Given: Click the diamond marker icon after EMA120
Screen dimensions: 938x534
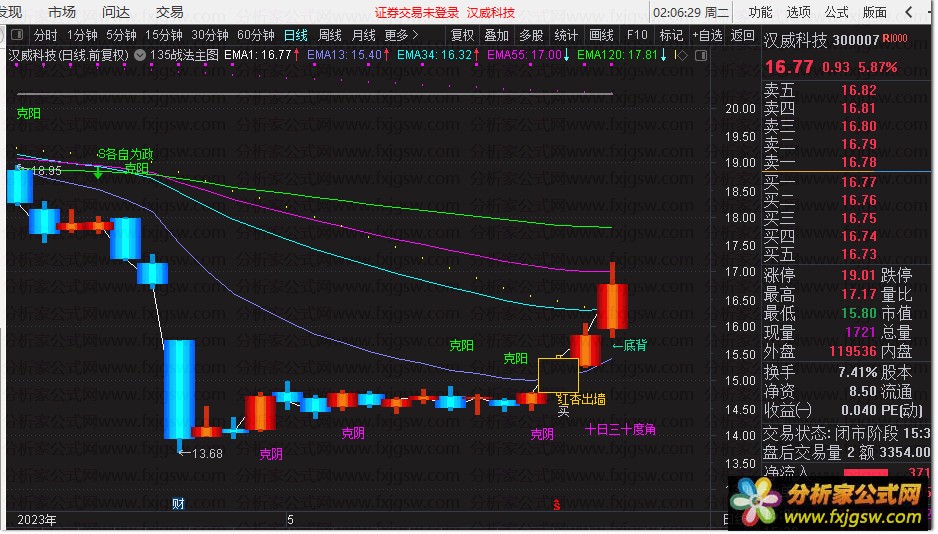Looking at the screenshot, I should click(683, 56).
